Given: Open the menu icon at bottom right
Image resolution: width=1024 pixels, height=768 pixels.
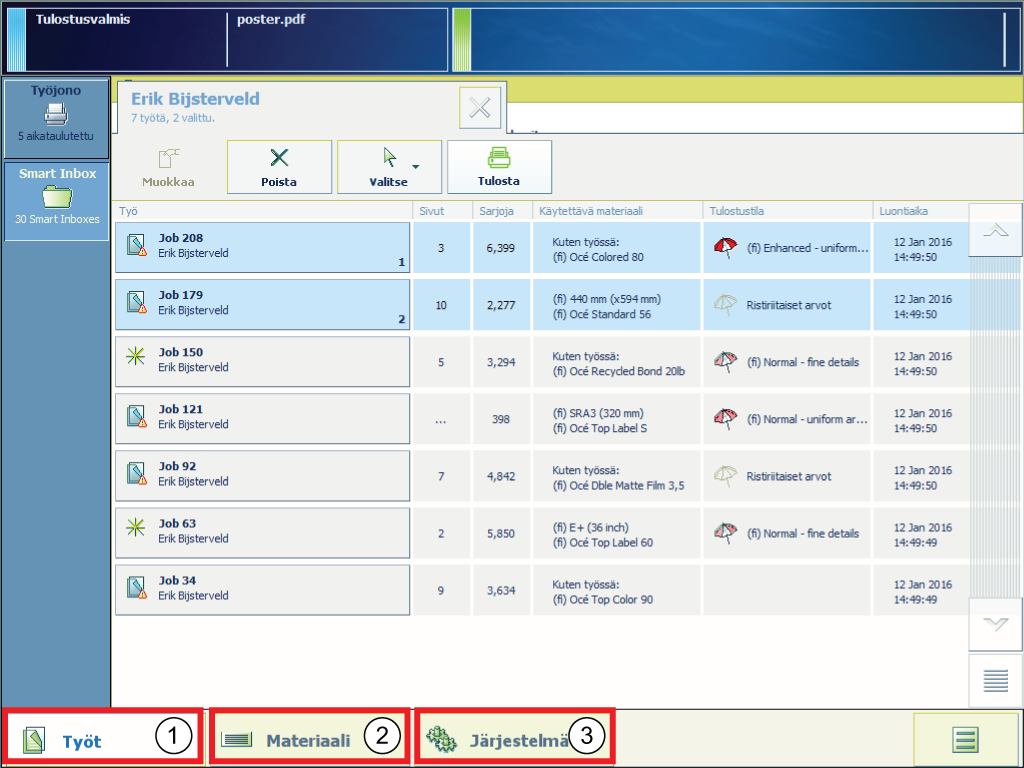Looking at the screenshot, I should tap(965, 740).
